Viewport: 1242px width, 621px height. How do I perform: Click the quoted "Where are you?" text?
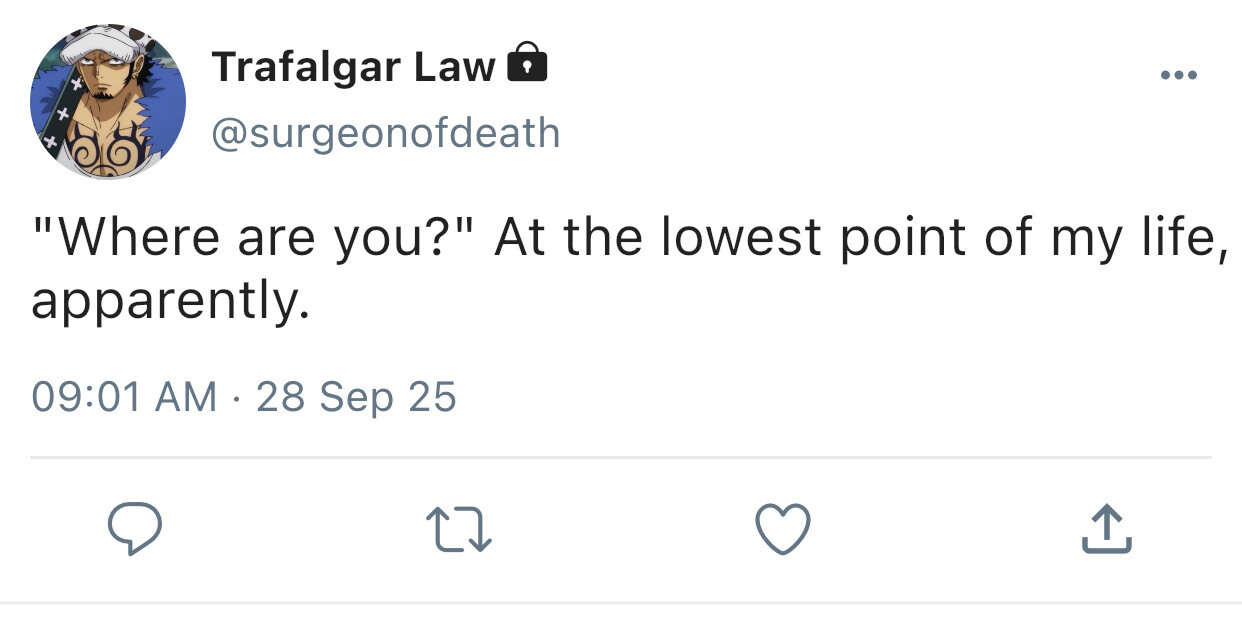pyautogui.click(x=254, y=238)
